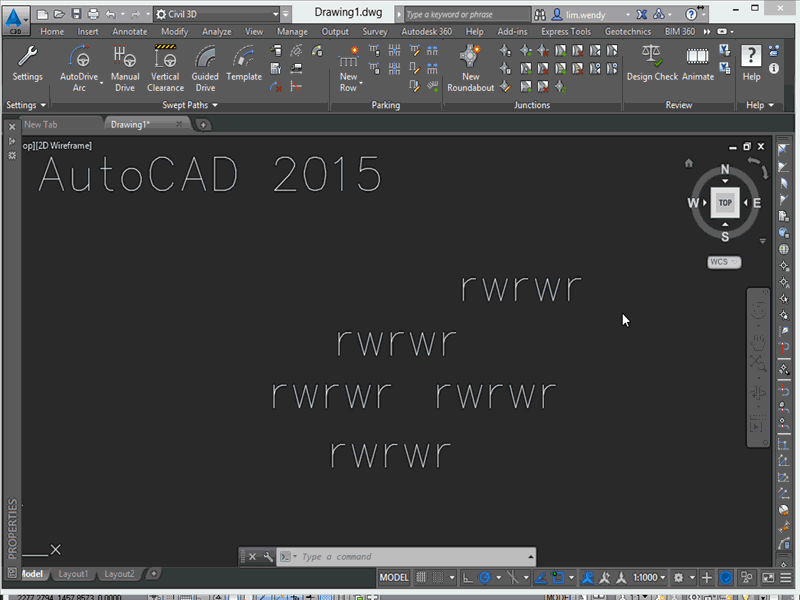The height and width of the screenshot is (600, 800).
Task: Toggle MODEL space on the status bar
Action: (x=393, y=577)
